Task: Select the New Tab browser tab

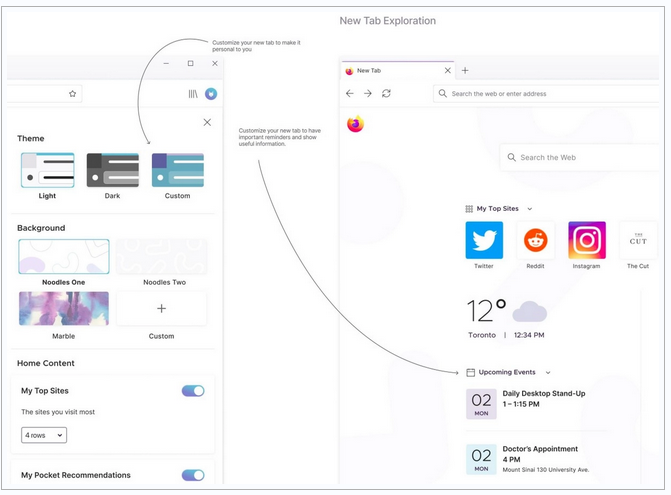Action: (398, 70)
